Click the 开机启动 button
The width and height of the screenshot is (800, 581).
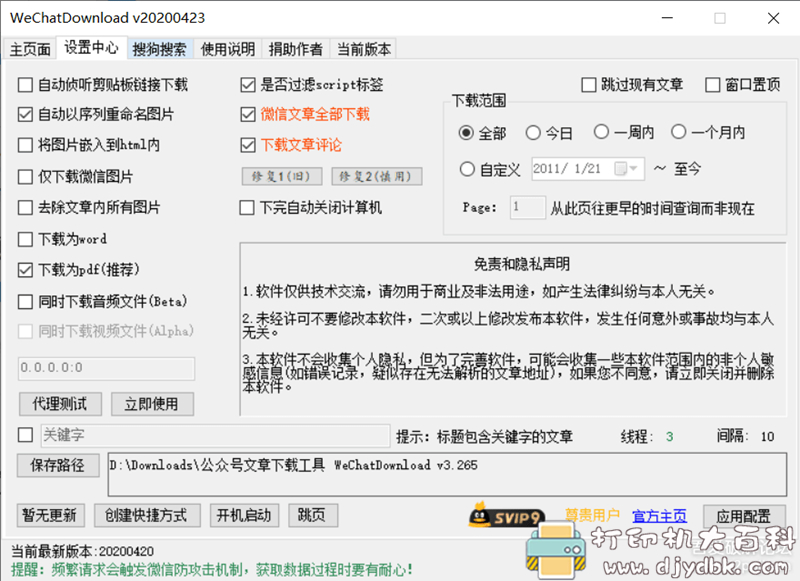tap(244, 515)
